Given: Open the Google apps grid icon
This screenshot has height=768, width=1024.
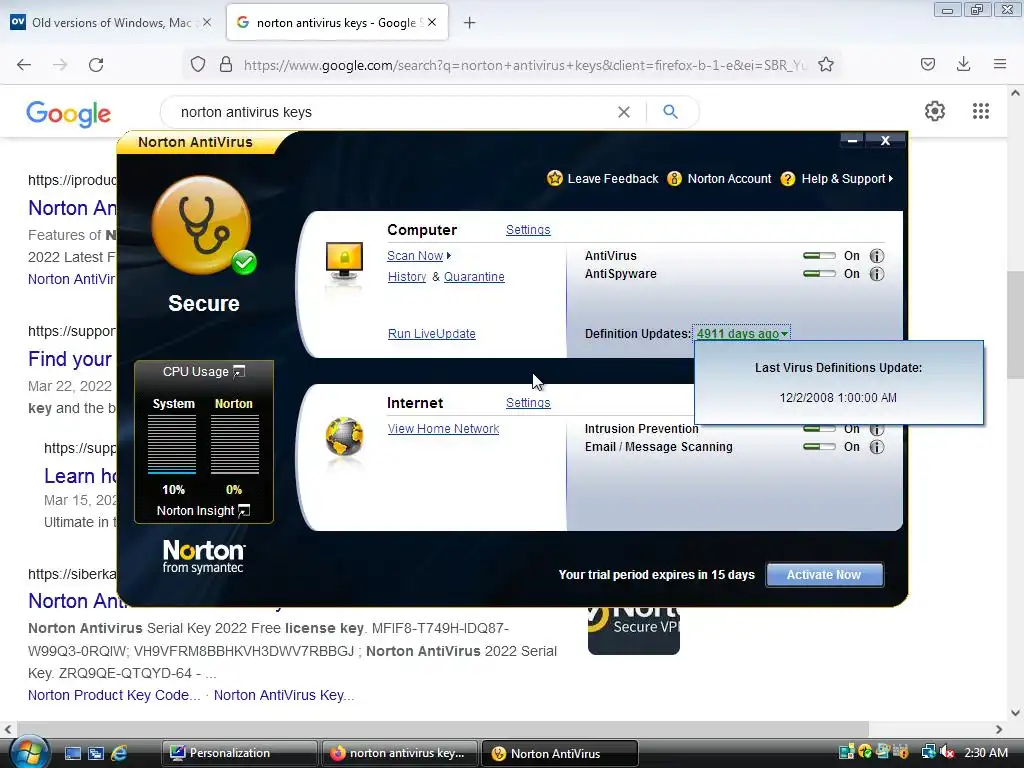Looking at the screenshot, I should 980,111.
